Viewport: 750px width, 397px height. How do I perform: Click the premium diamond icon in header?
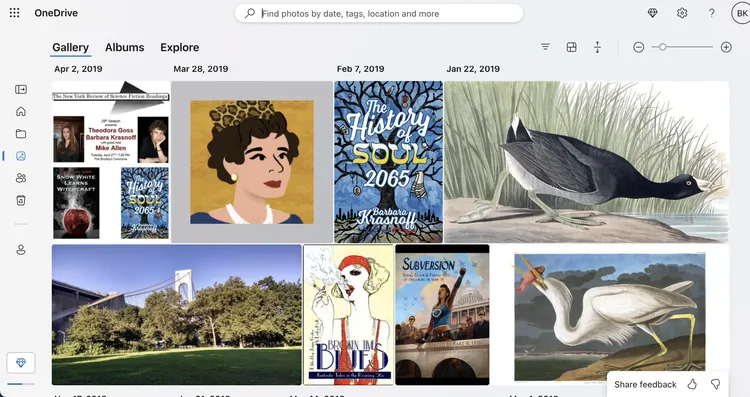652,13
